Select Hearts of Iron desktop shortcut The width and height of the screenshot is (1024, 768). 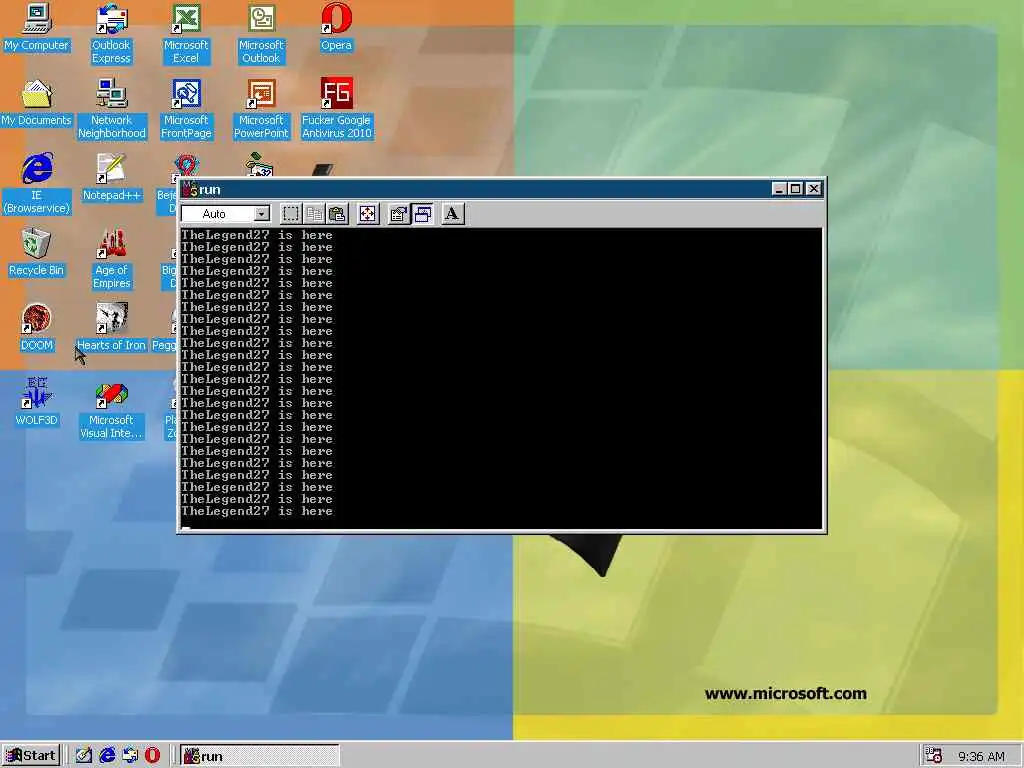pos(112,328)
